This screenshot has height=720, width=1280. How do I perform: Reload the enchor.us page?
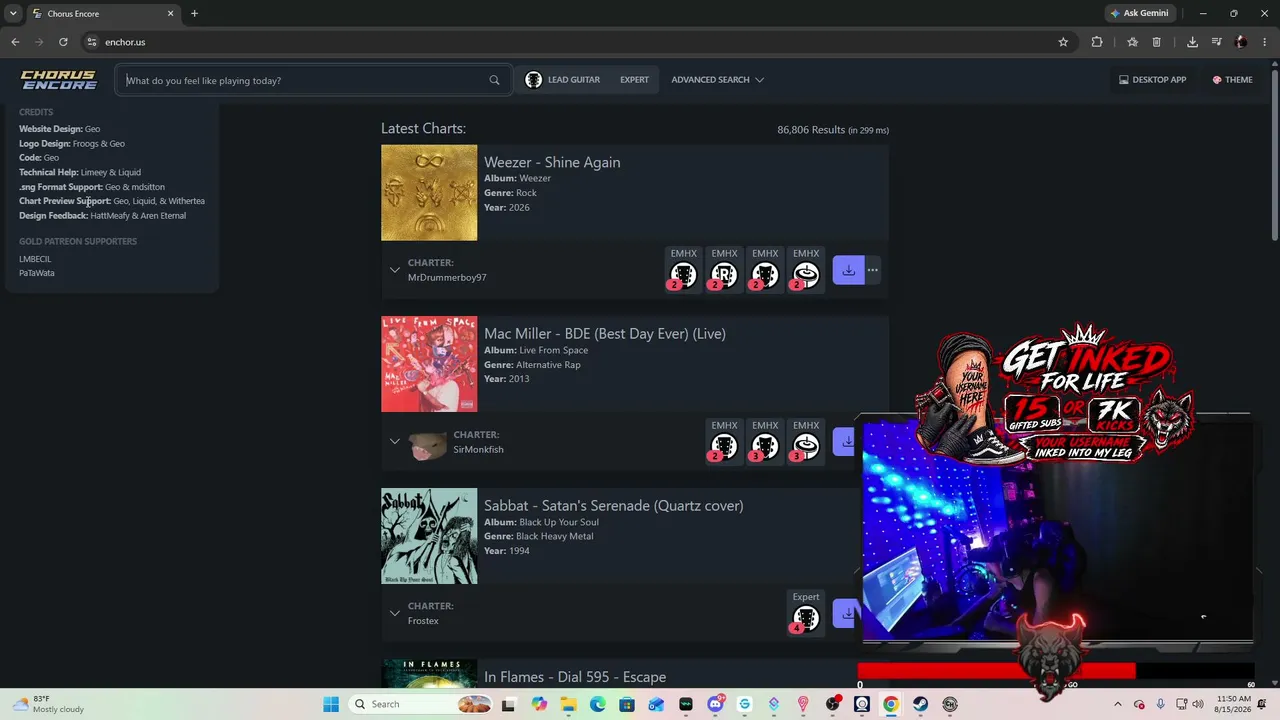point(63,42)
